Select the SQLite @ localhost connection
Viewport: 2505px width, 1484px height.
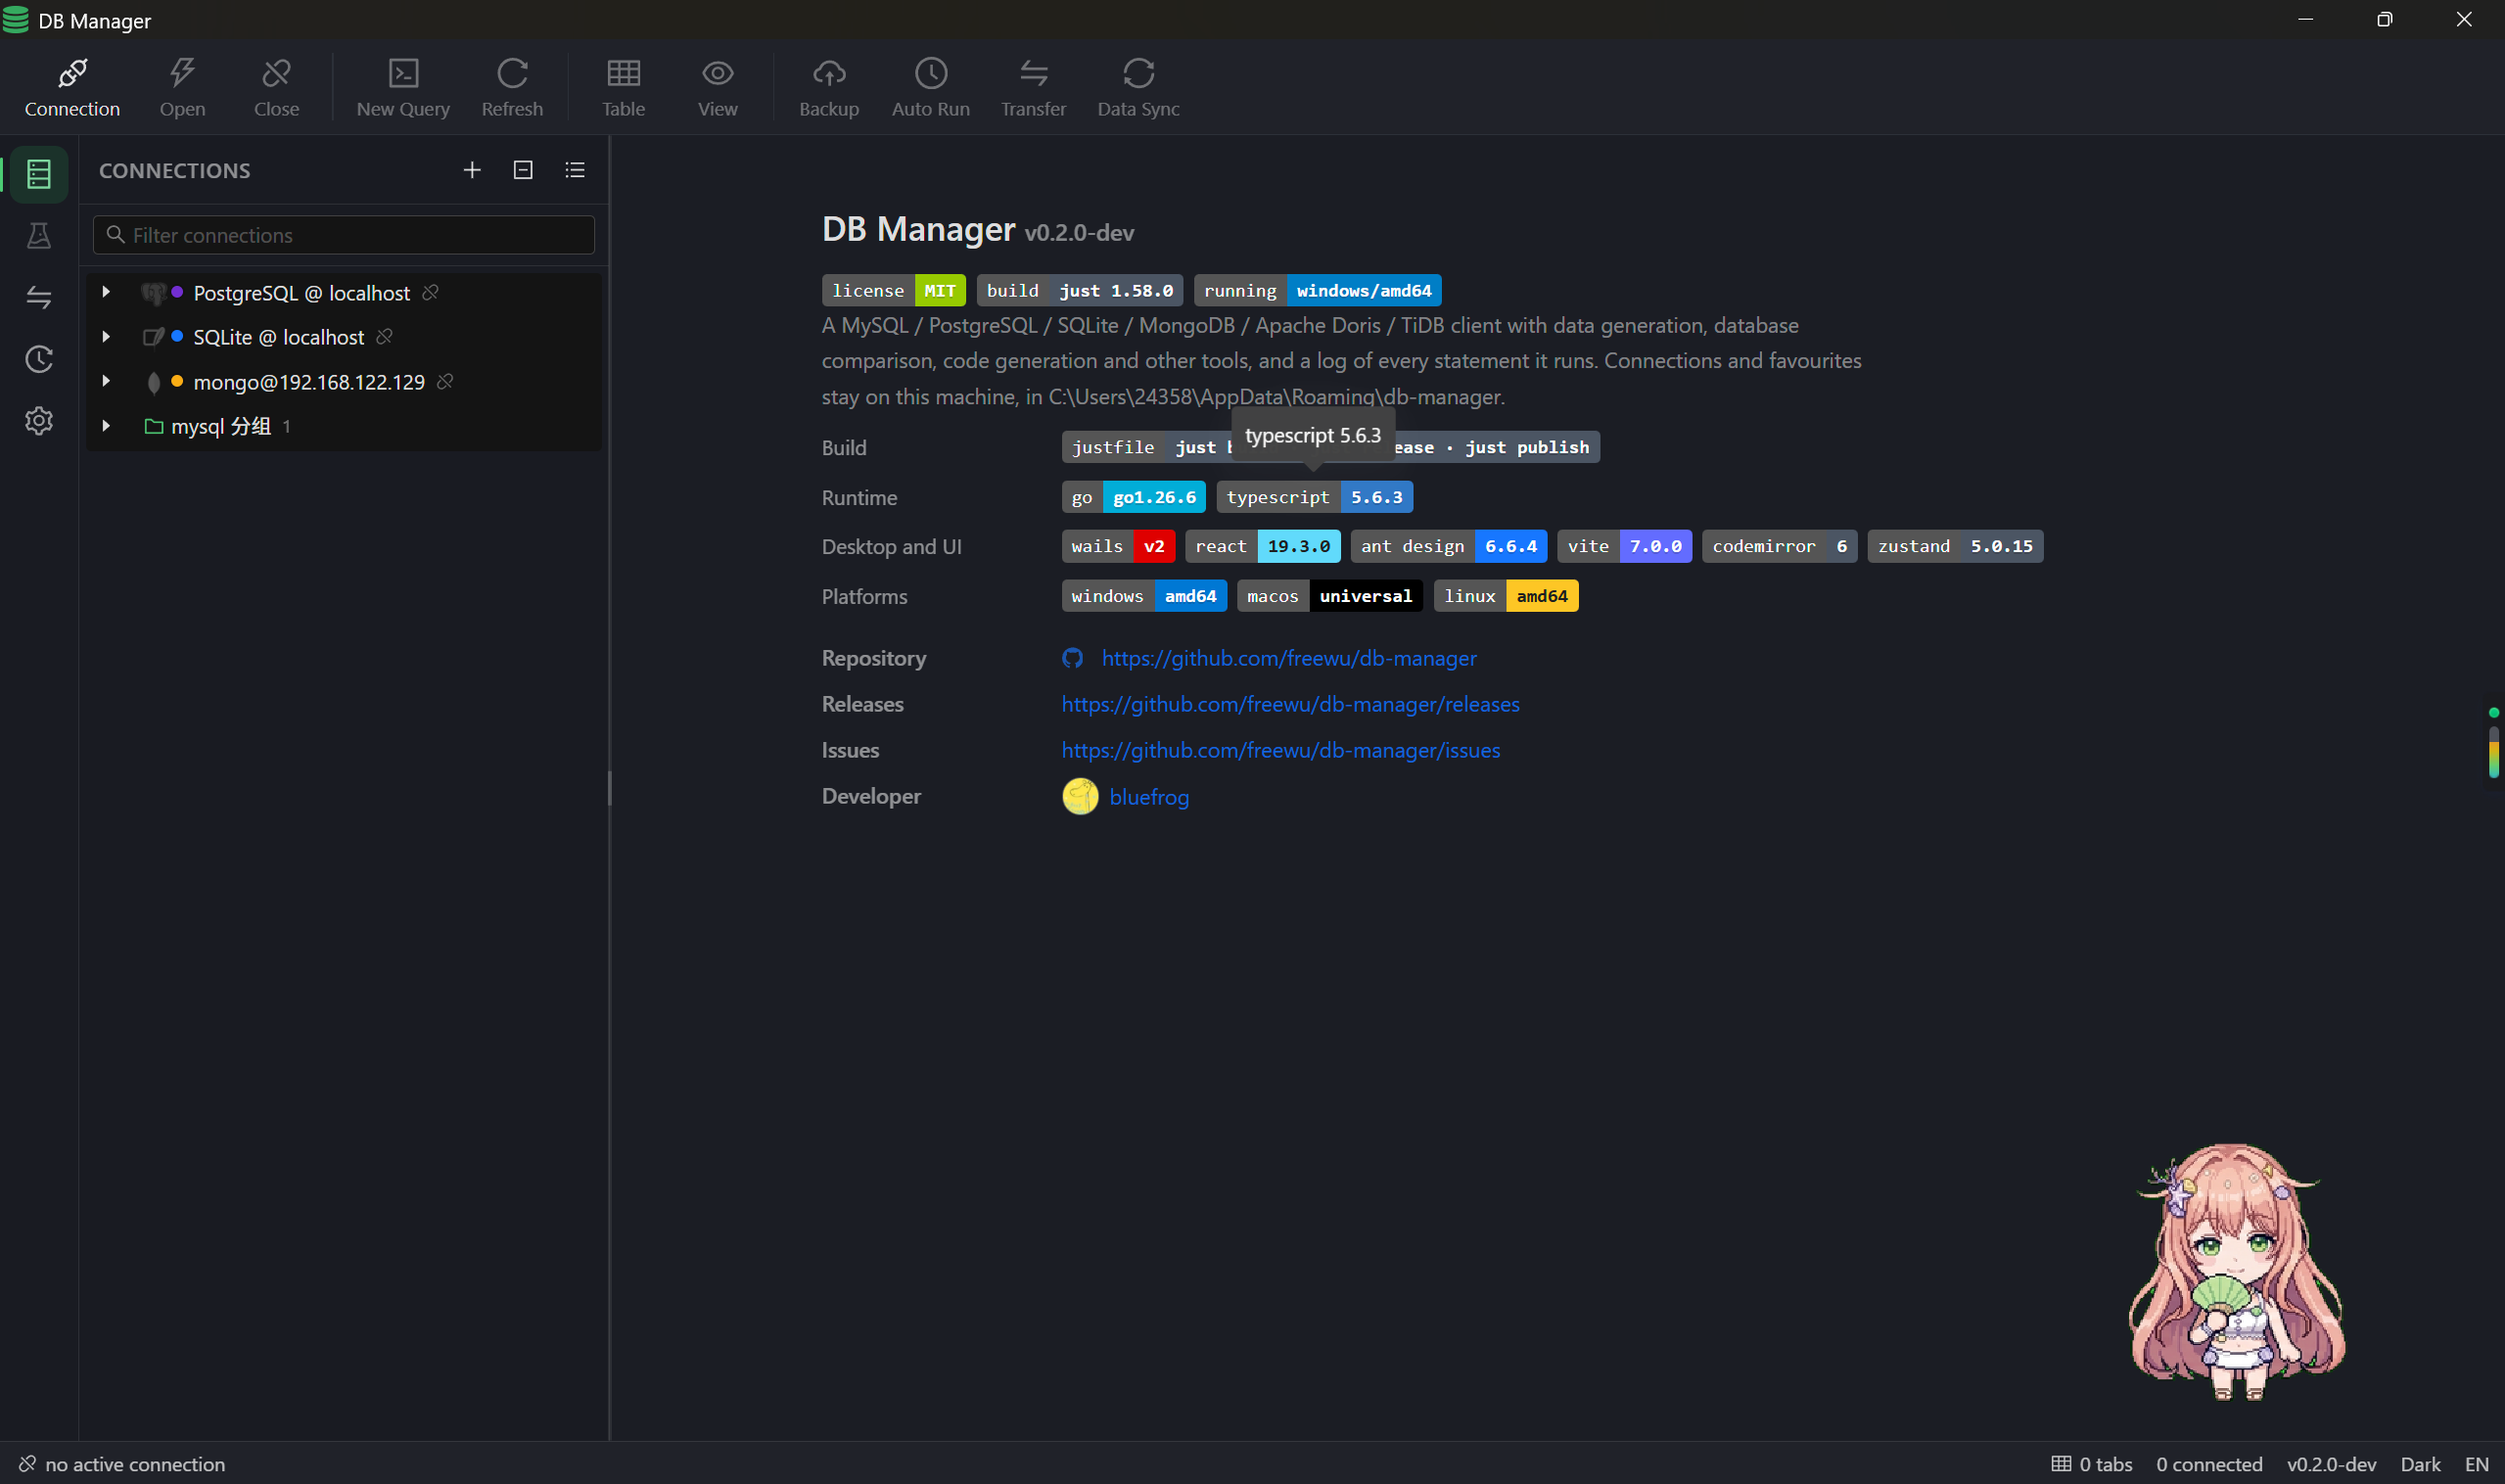(278, 337)
